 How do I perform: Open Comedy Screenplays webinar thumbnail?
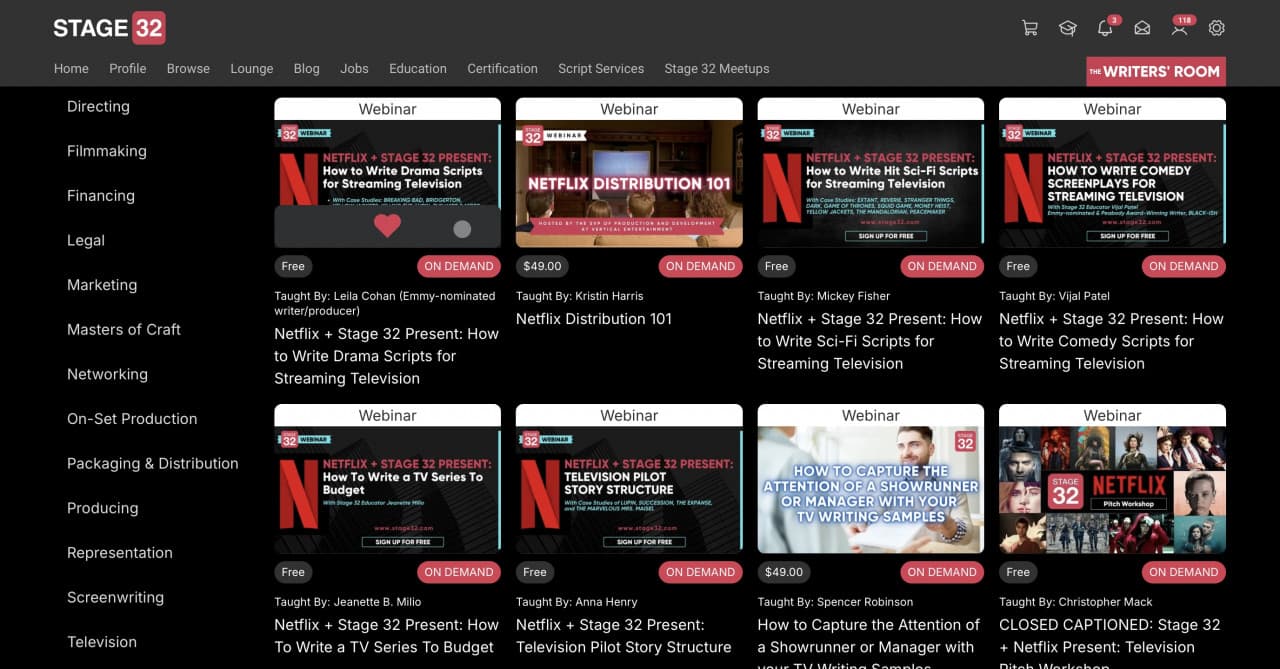1112,184
